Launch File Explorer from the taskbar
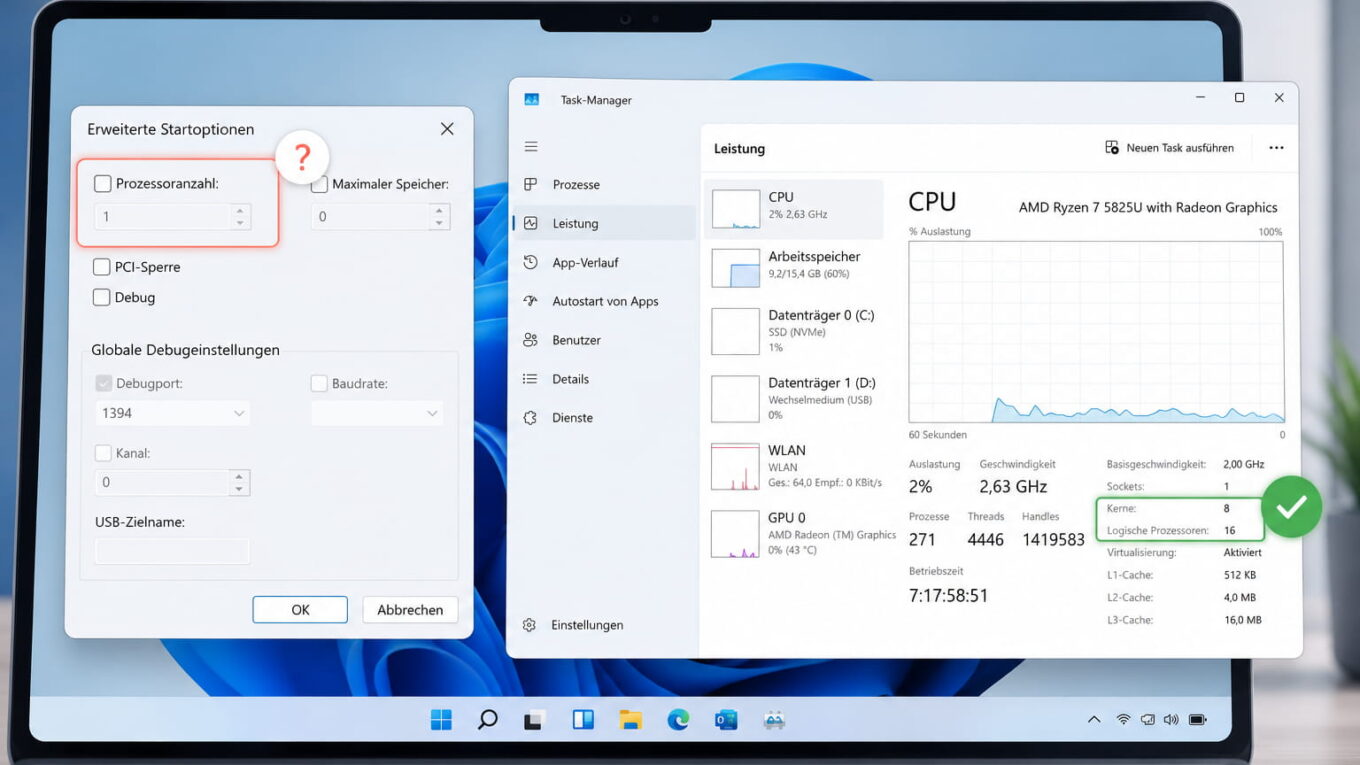The image size is (1360, 765). pyautogui.click(x=630, y=720)
